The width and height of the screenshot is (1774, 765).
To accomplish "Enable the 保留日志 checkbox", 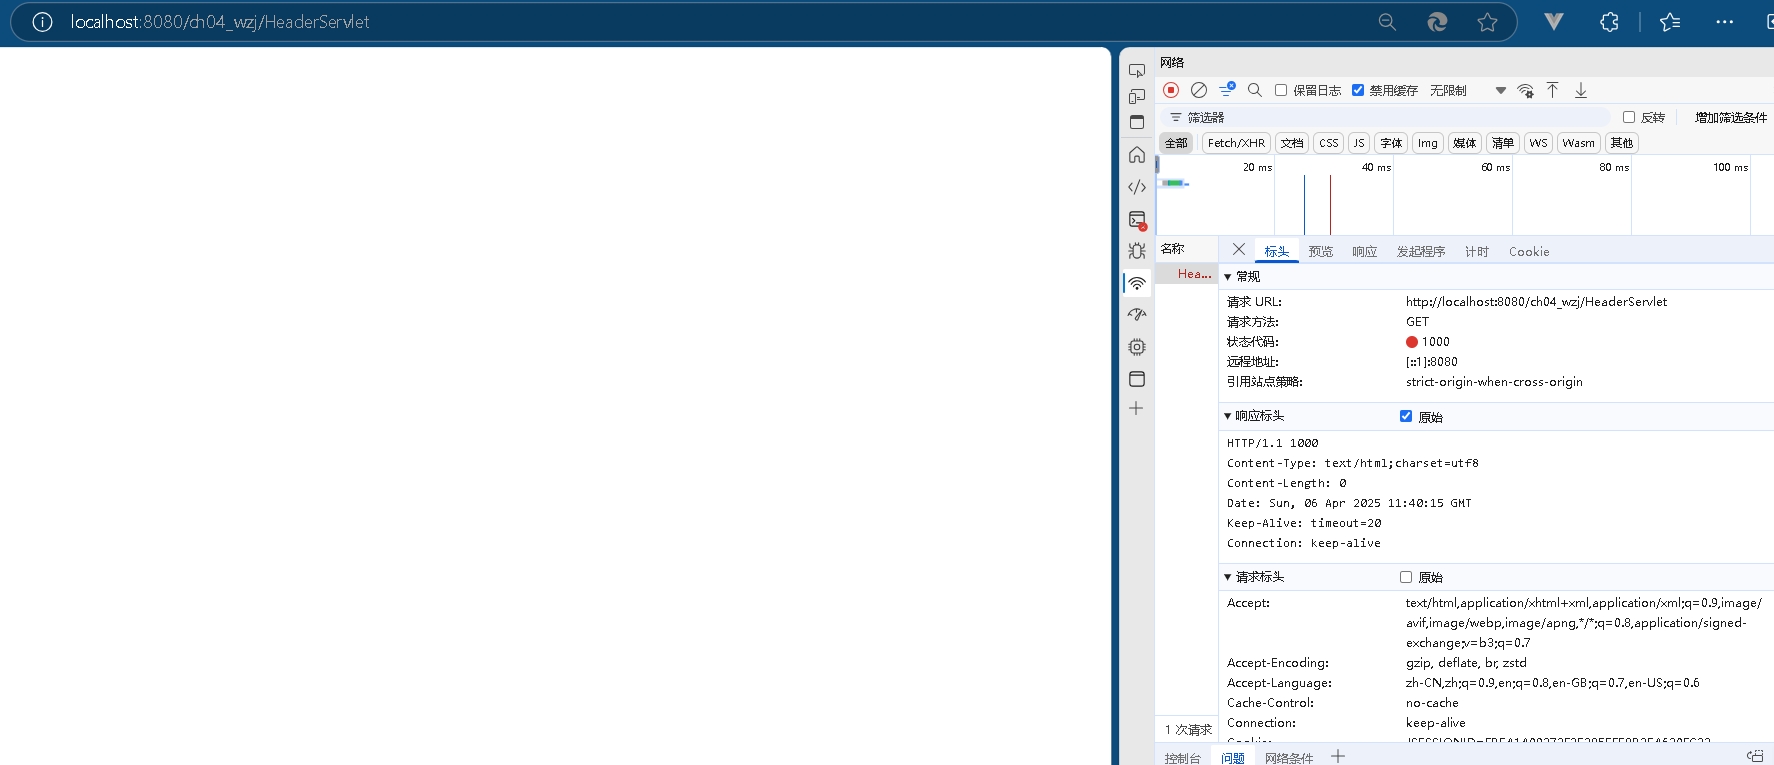I will pyautogui.click(x=1281, y=90).
